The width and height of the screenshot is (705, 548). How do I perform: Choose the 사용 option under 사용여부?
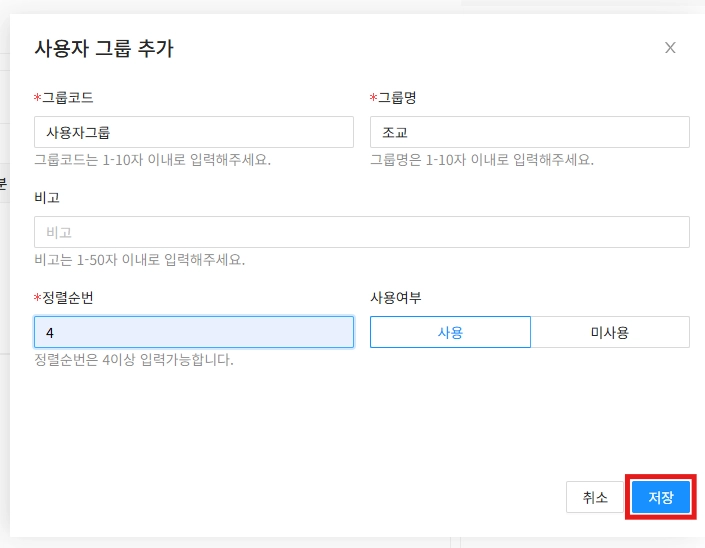(450, 332)
